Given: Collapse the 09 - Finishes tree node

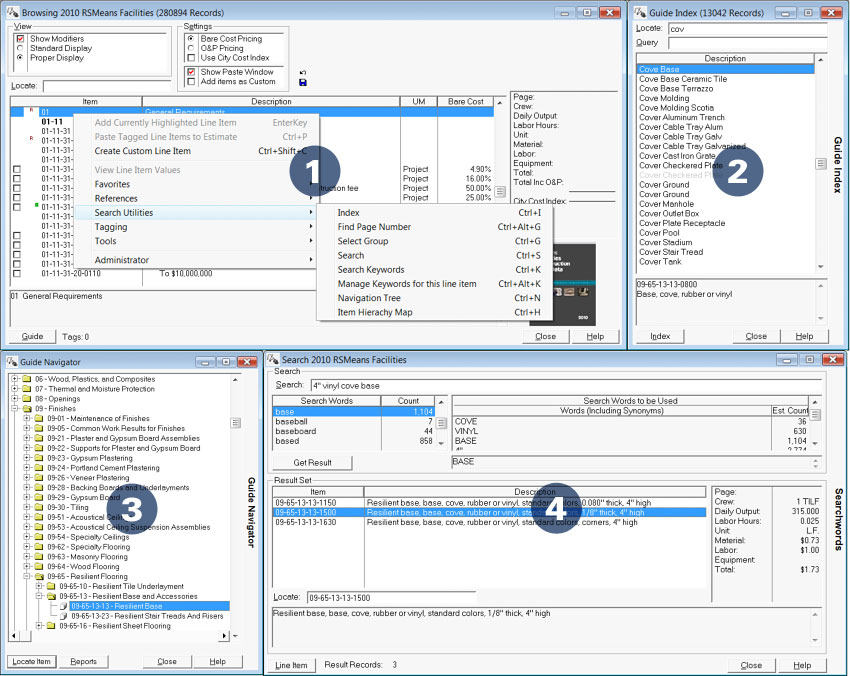Looking at the screenshot, I should 15,408.
